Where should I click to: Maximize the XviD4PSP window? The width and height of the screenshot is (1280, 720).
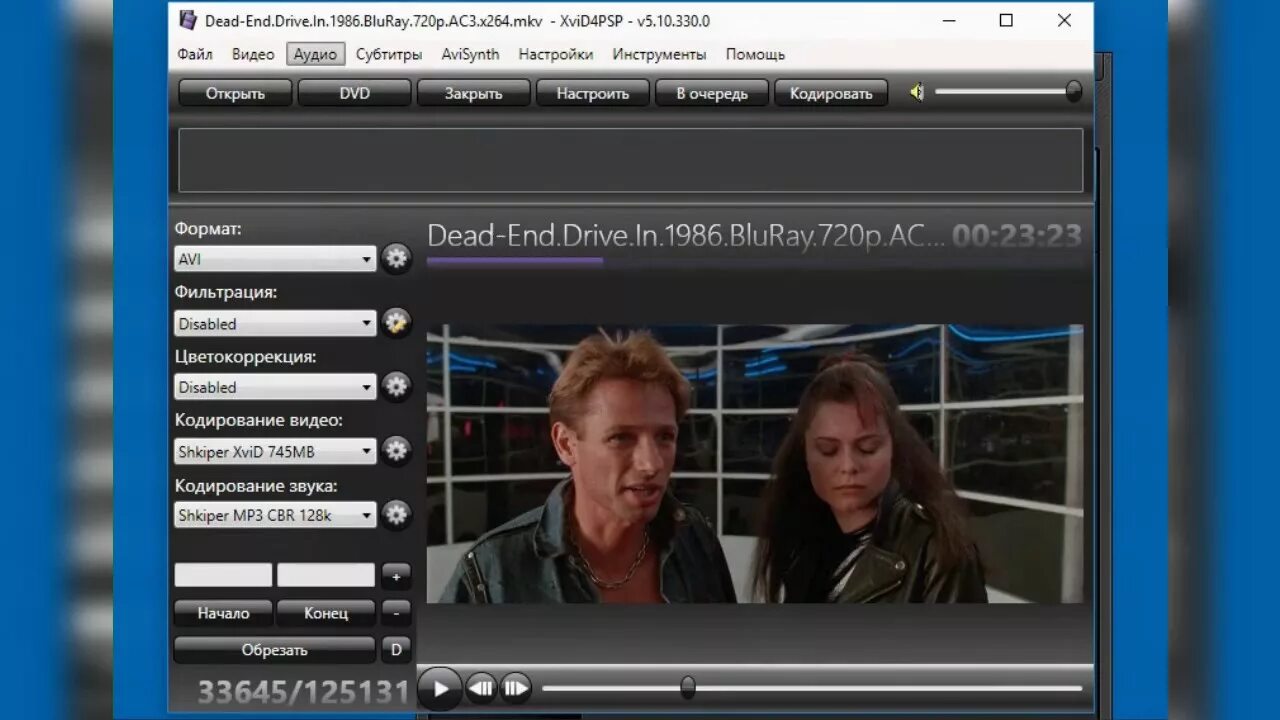pos(1006,20)
